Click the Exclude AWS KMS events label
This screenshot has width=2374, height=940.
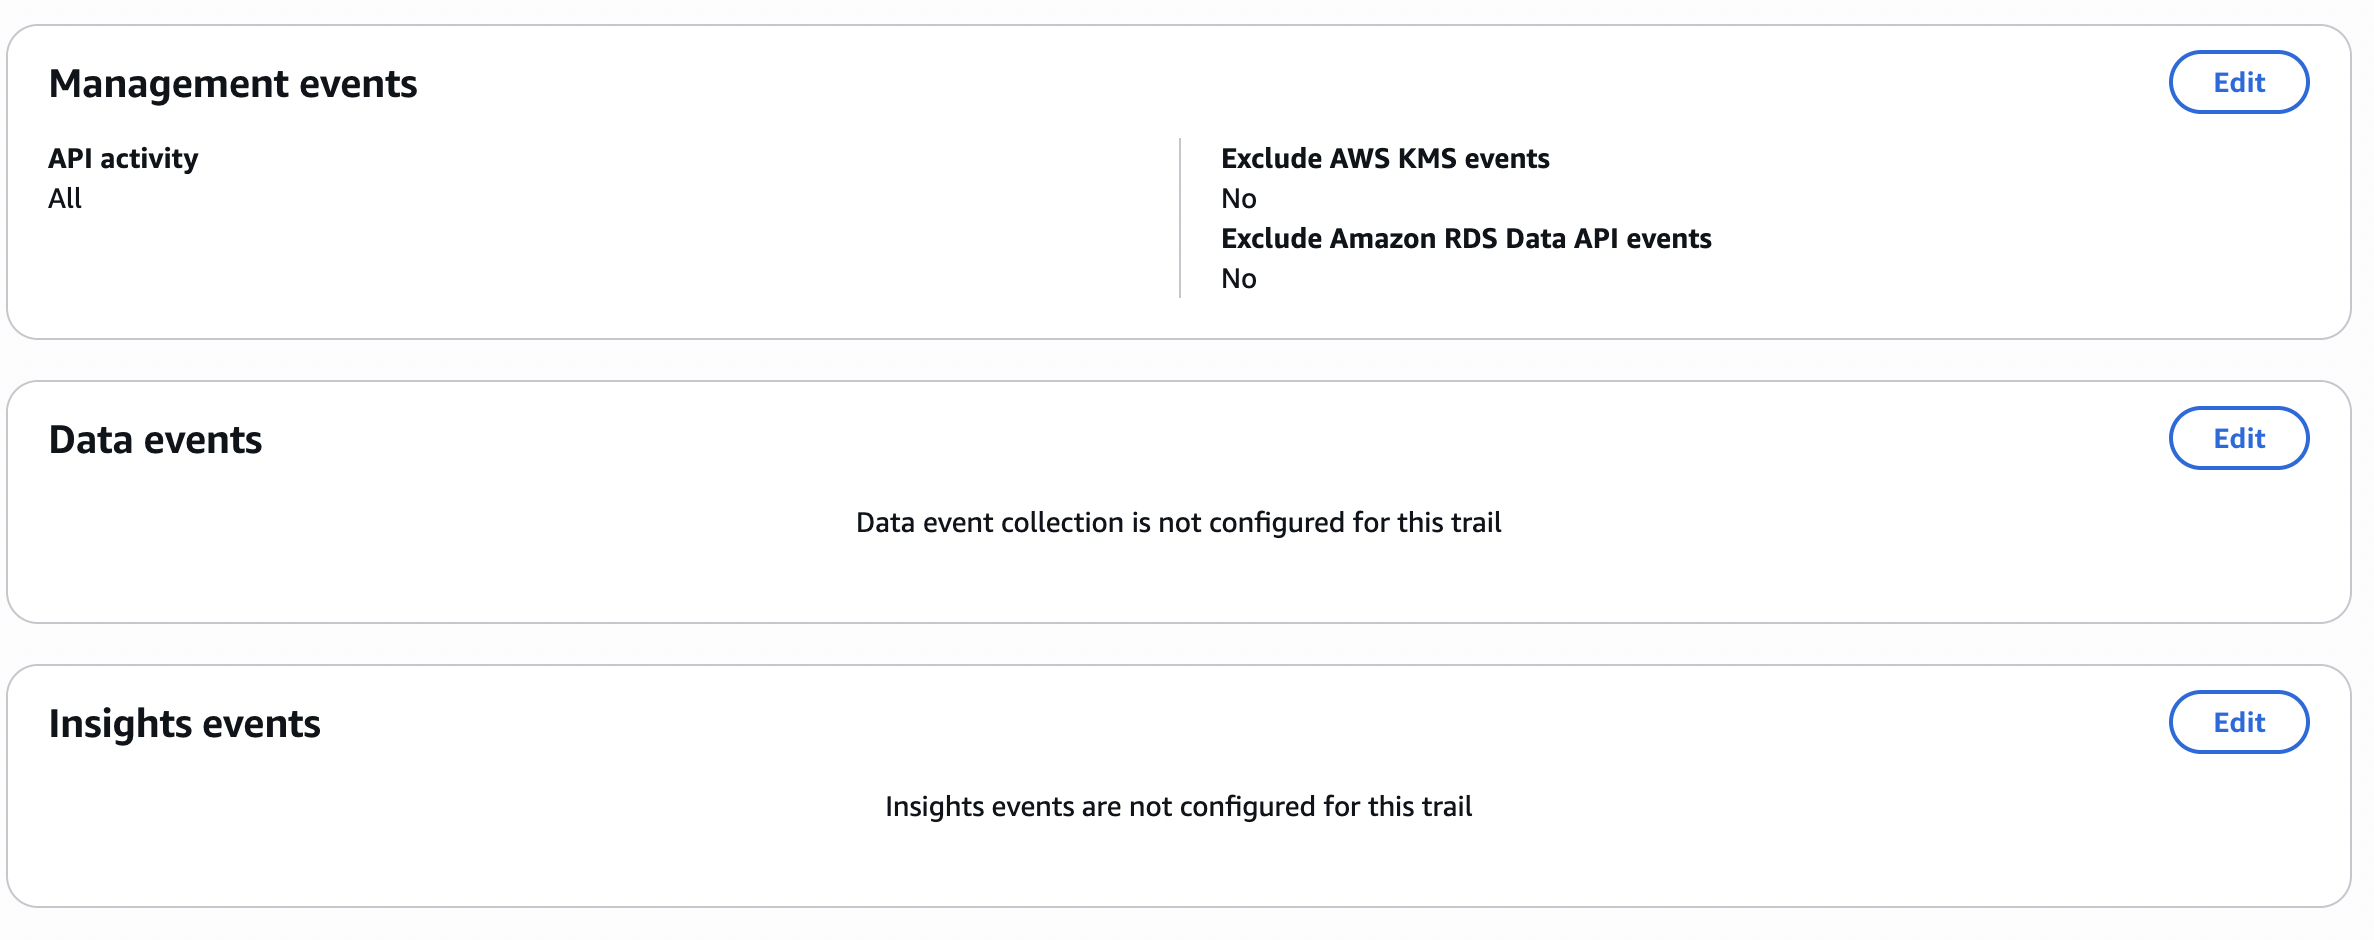[x=1385, y=158]
